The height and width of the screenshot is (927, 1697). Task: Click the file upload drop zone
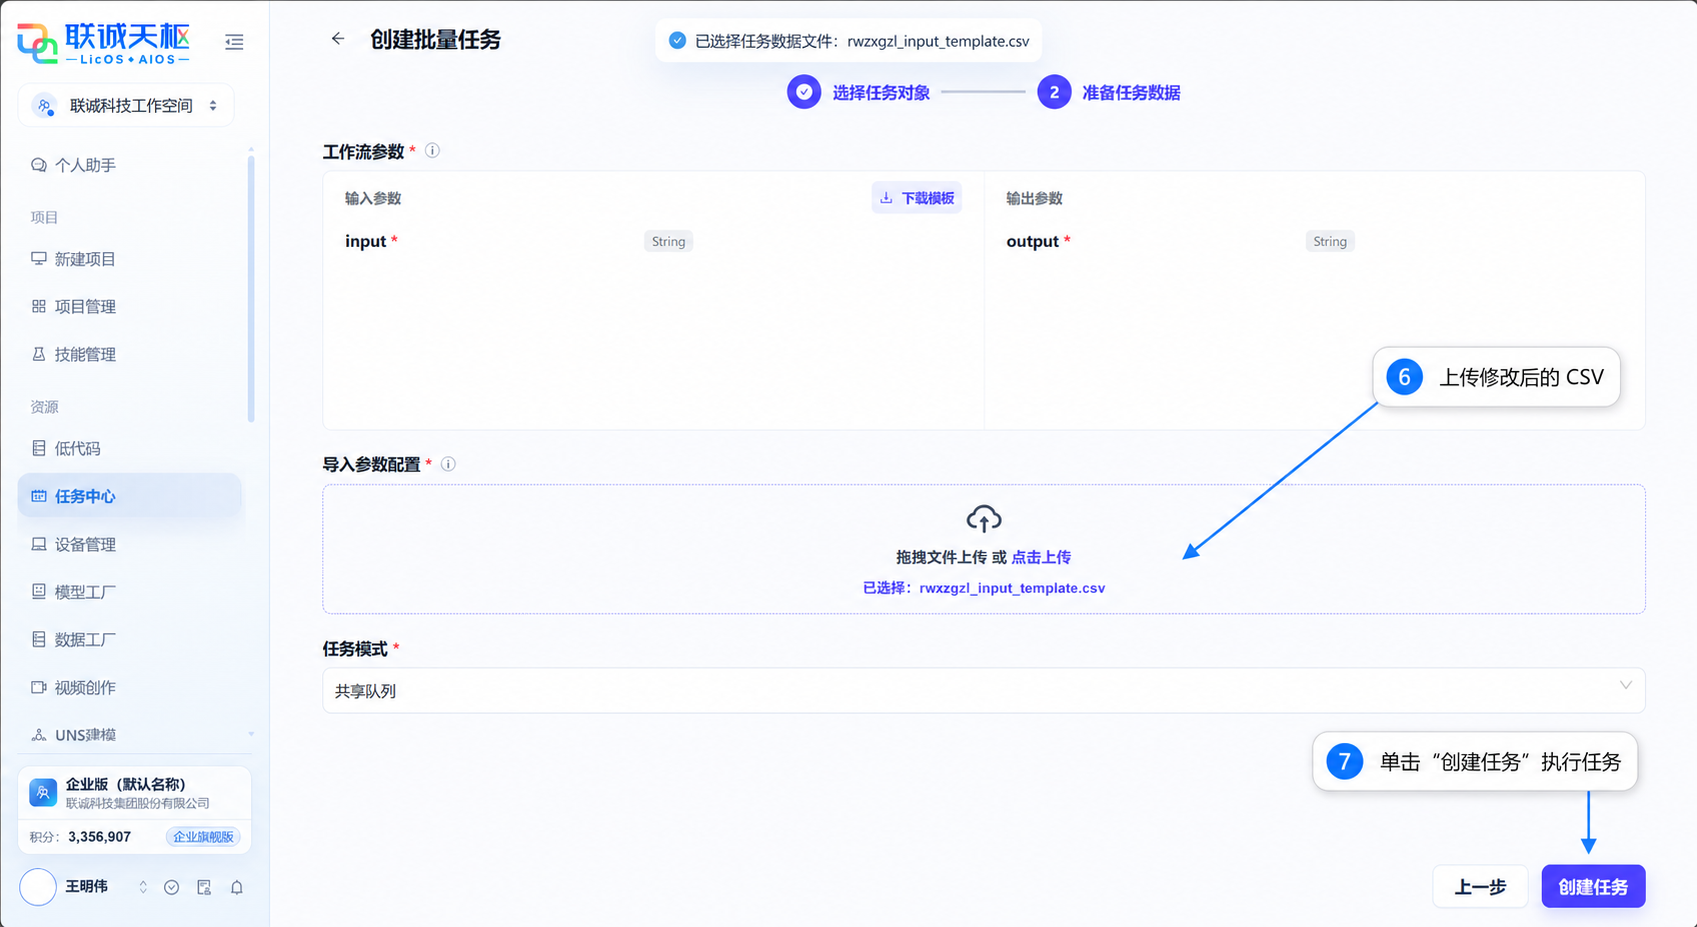tap(984, 549)
